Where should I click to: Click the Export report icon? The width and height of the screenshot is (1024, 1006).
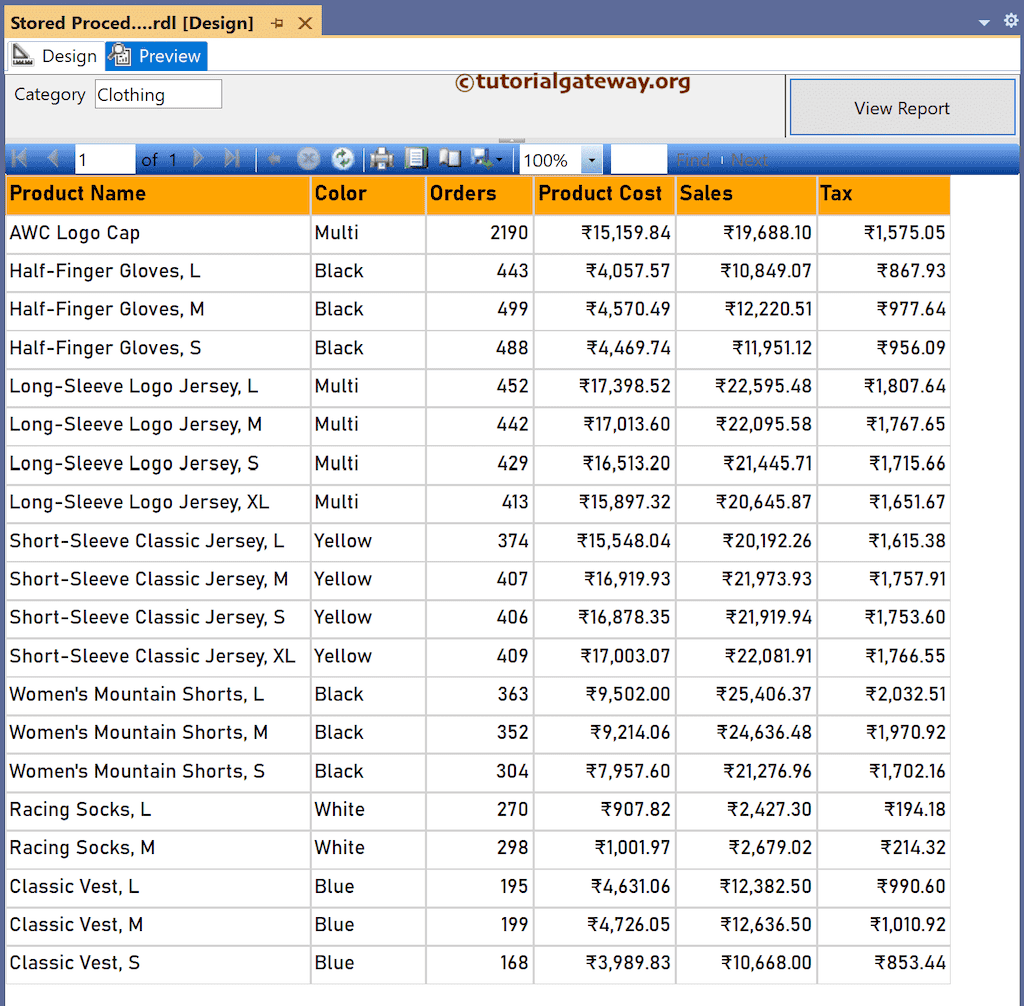pos(478,158)
